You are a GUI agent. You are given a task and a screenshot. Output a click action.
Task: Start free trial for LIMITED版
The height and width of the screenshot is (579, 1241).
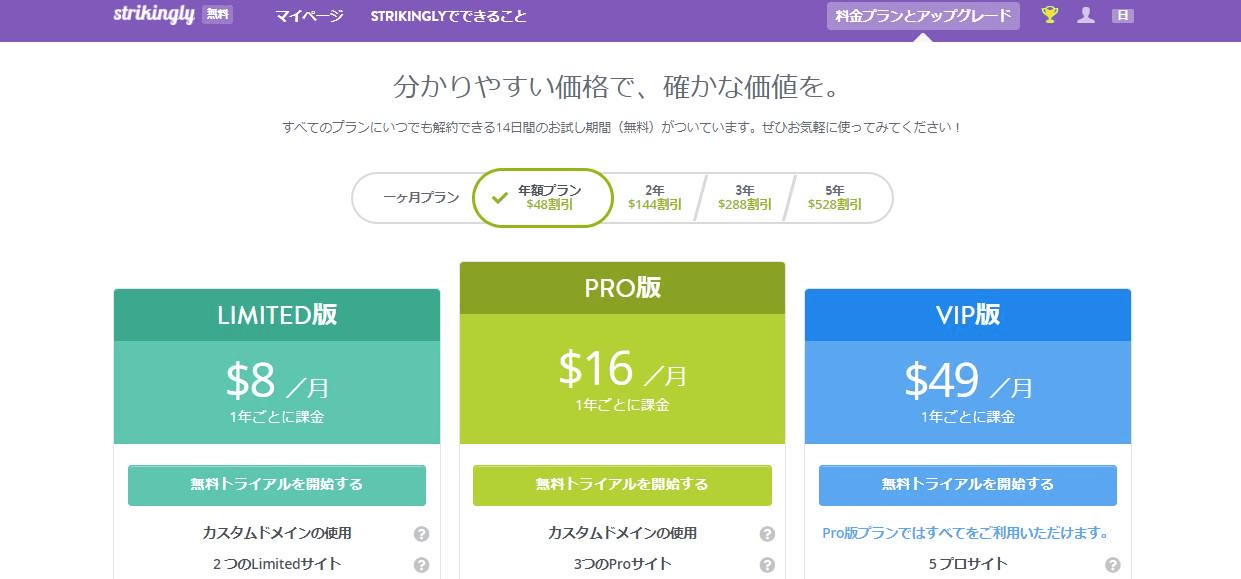[x=276, y=485]
